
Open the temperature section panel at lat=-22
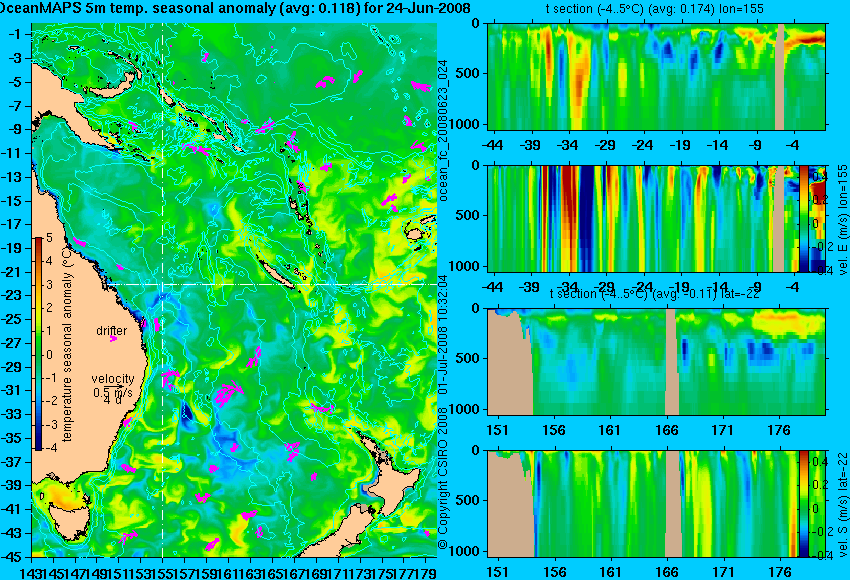click(656, 362)
